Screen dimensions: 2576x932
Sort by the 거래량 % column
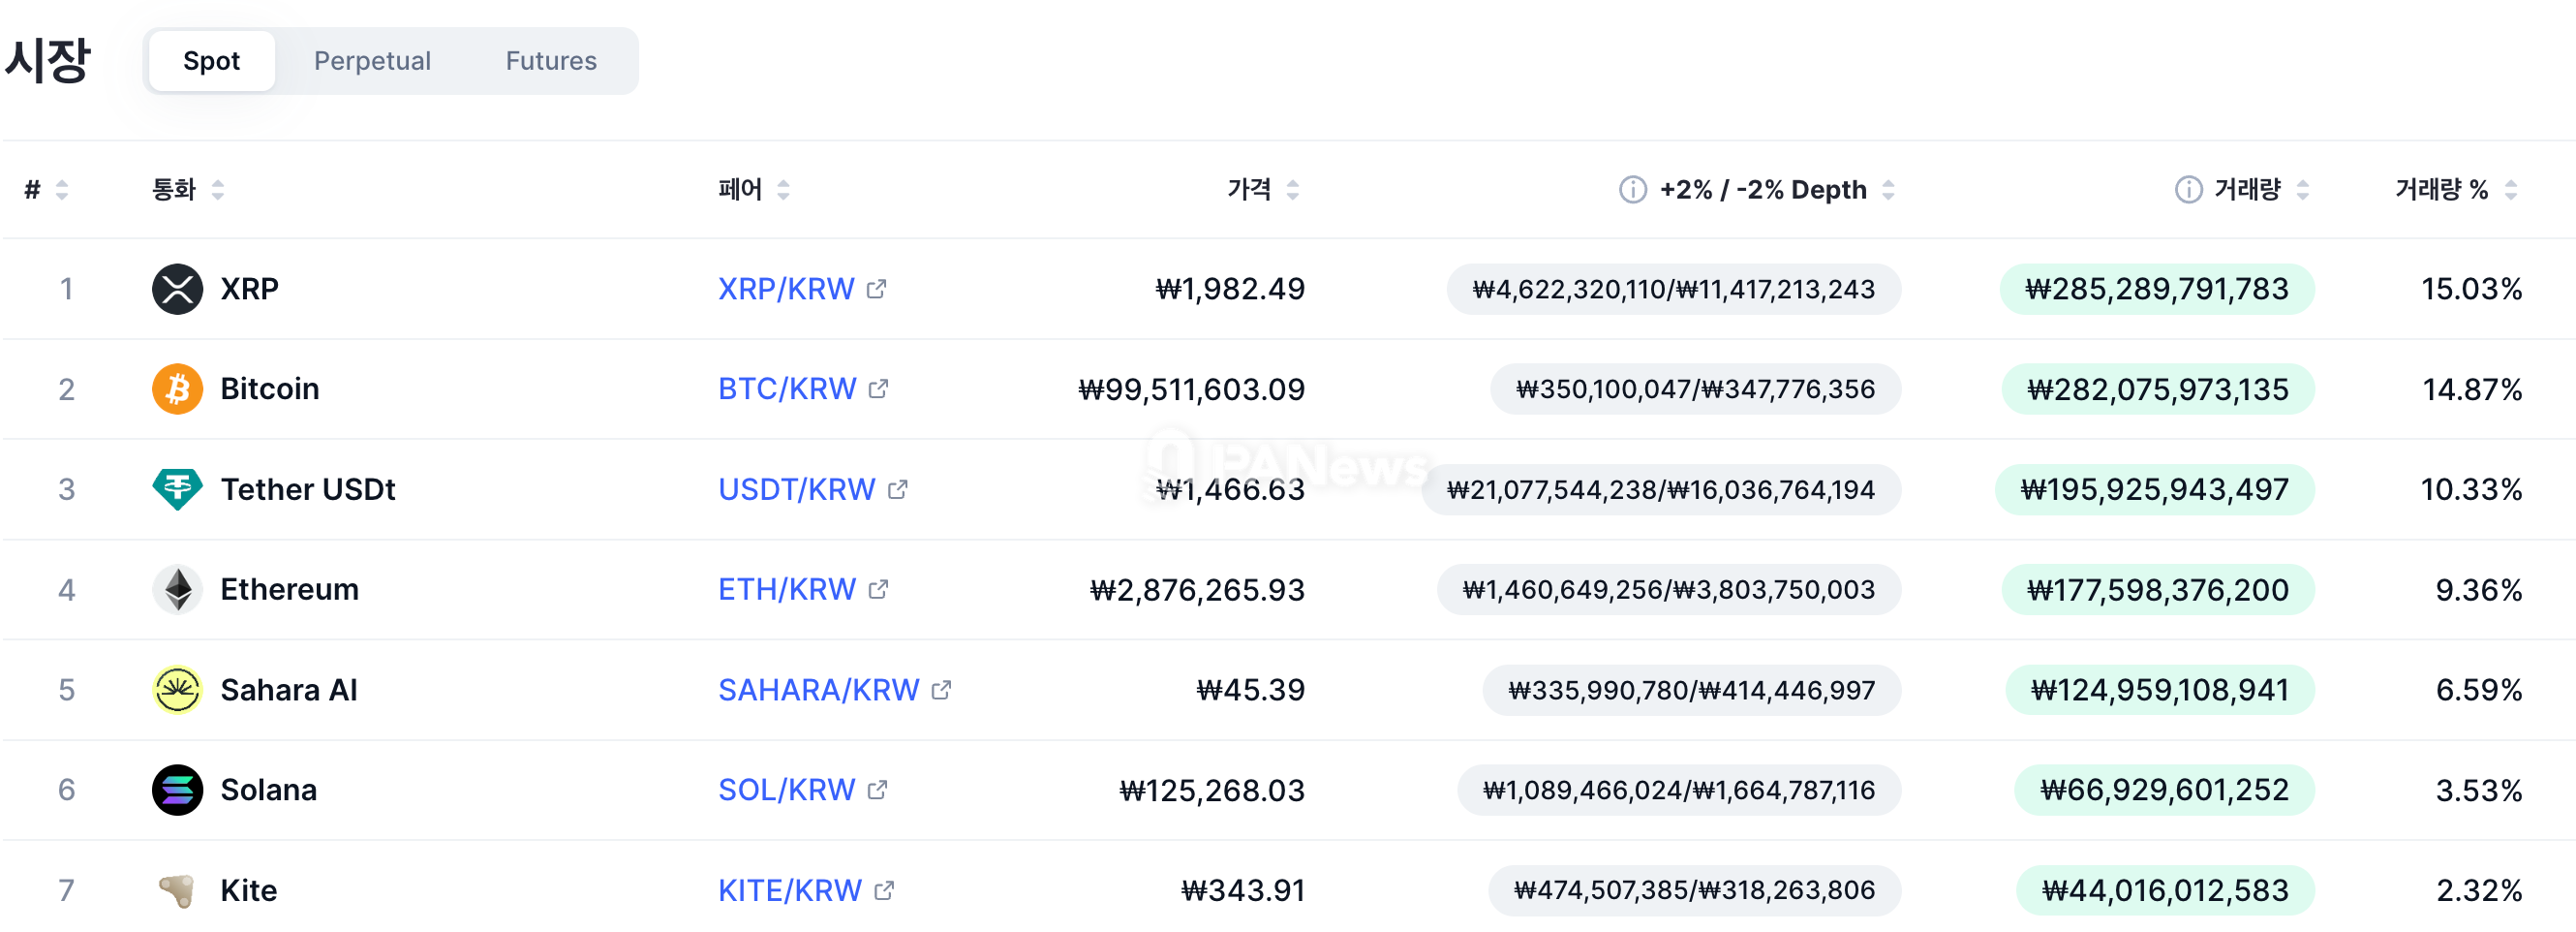pos(2510,189)
